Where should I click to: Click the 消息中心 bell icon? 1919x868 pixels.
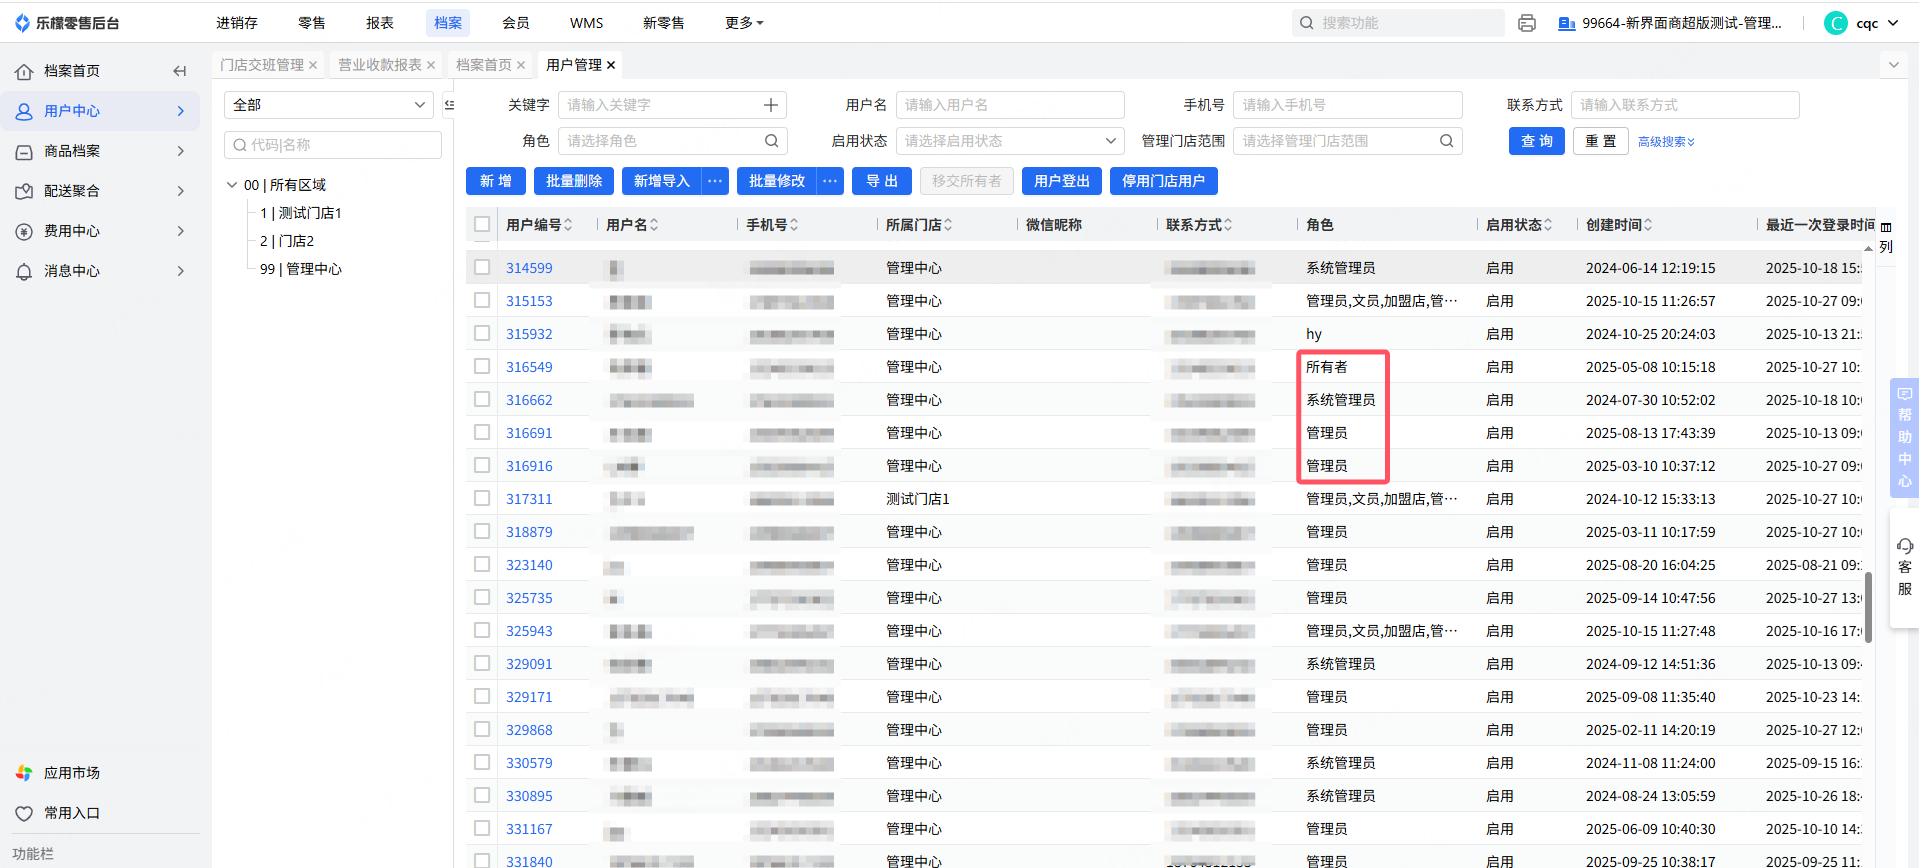(24, 271)
